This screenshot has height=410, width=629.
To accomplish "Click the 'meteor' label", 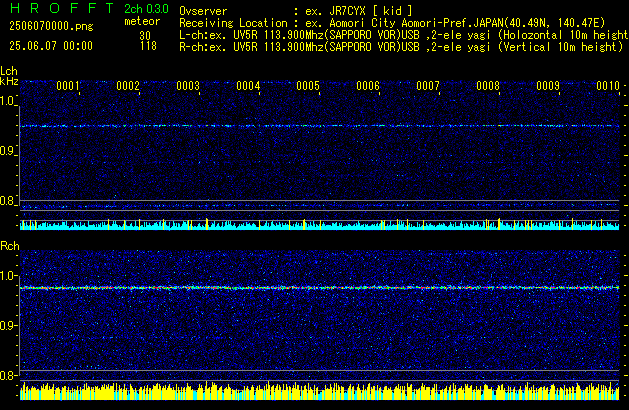I will (142, 21).
